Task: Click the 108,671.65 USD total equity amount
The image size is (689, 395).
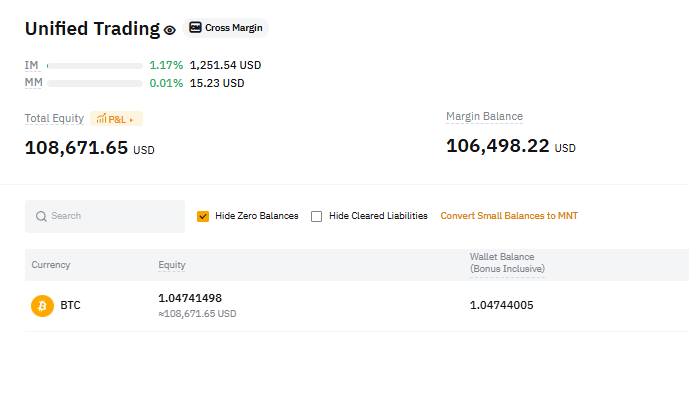Action: pos(90,148)
